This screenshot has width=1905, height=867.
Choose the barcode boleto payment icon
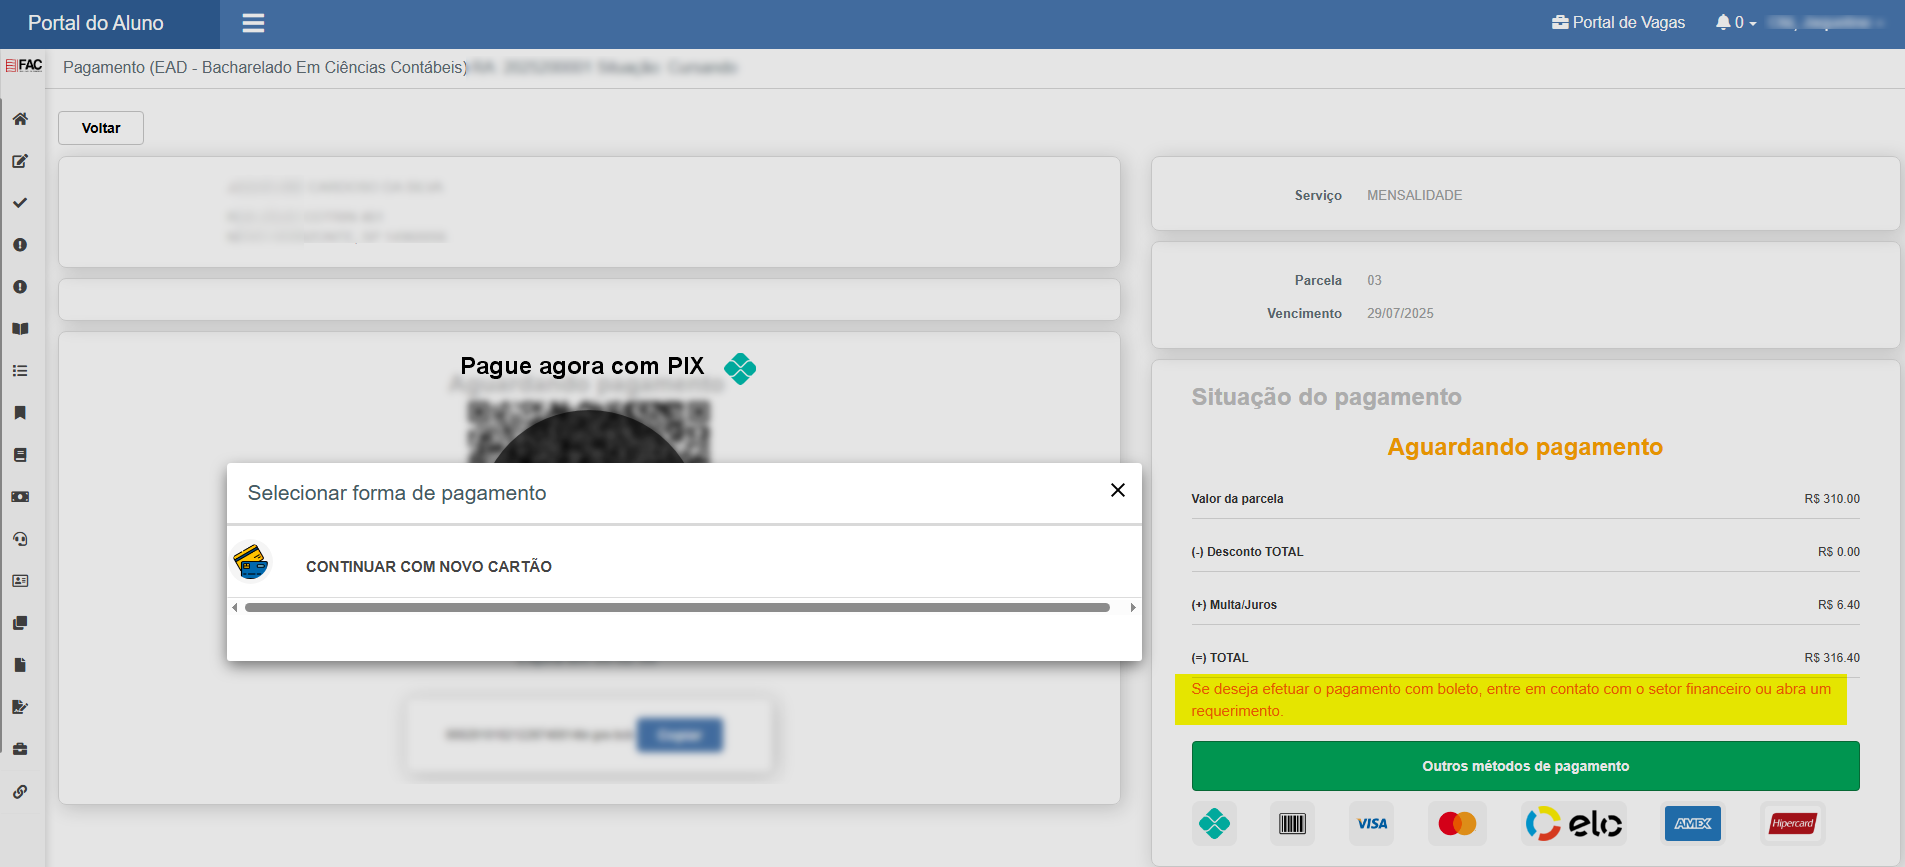1292,824
